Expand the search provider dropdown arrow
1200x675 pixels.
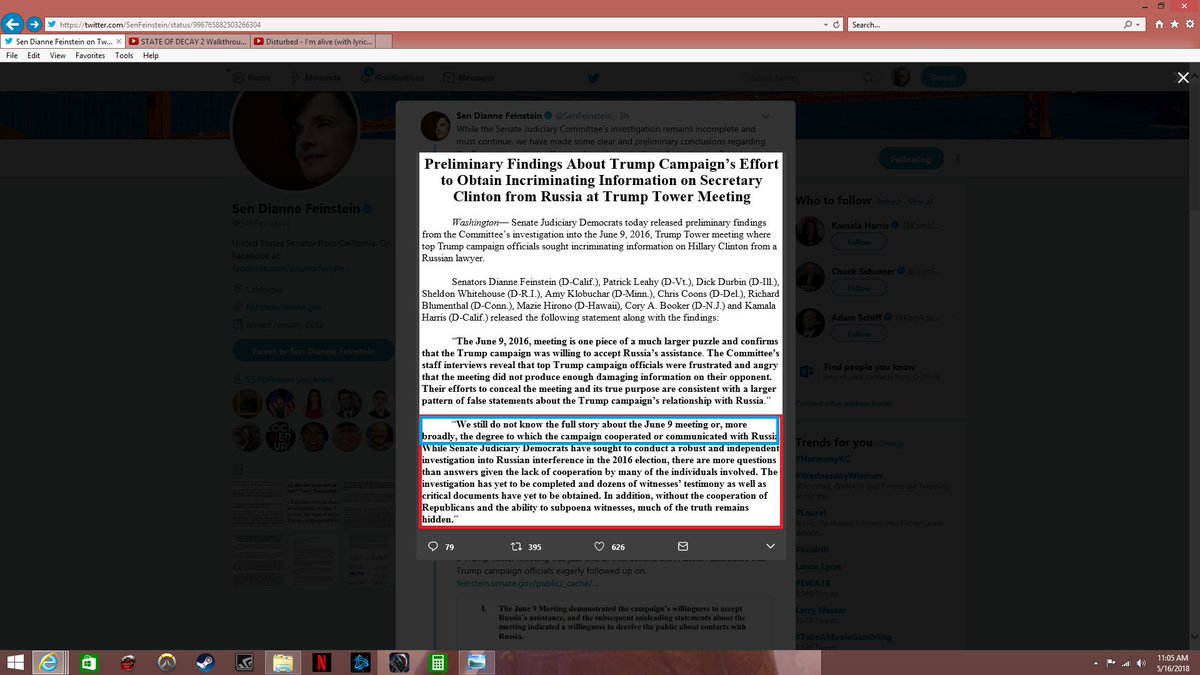coord(1140,23)
